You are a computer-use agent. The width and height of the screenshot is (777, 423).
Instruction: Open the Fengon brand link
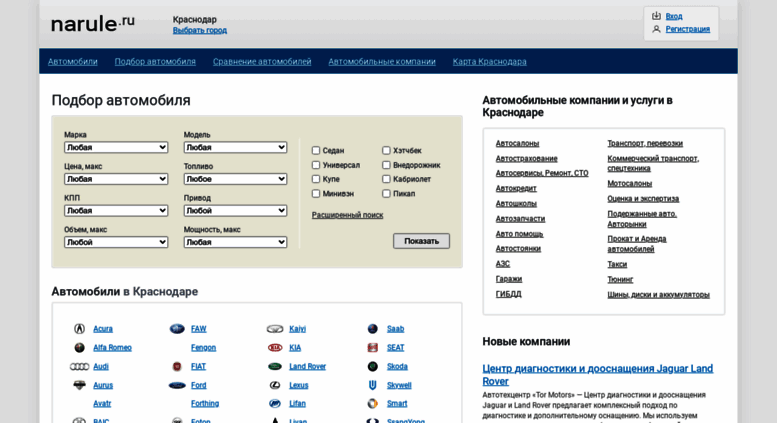[x=204, y=348]
